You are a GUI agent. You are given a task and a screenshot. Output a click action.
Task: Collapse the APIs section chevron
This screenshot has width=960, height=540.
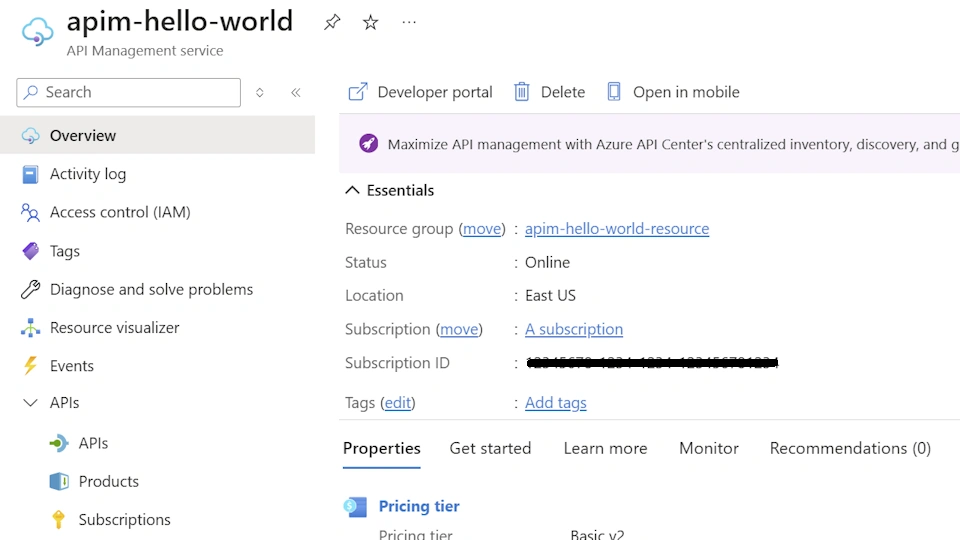tap(30, 403)
